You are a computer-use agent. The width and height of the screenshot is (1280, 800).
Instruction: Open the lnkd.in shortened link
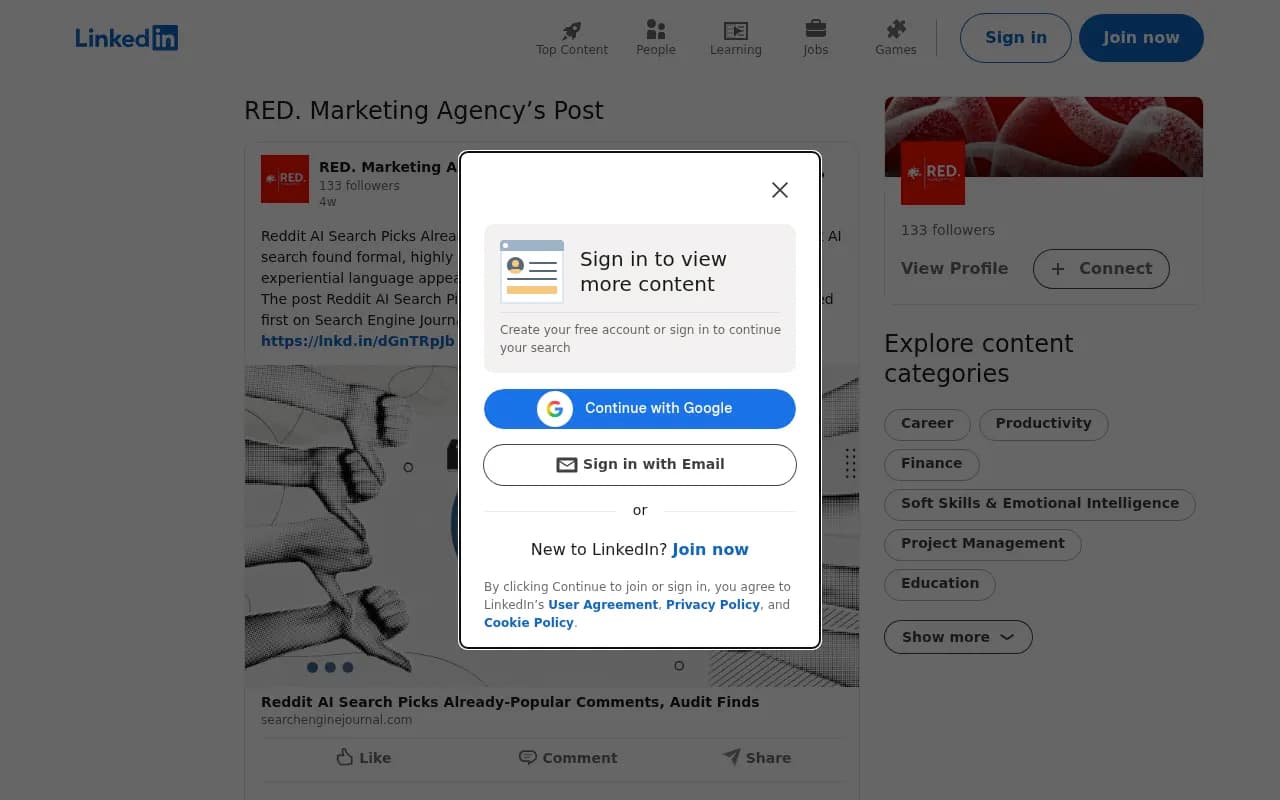[x=358, y=341]
